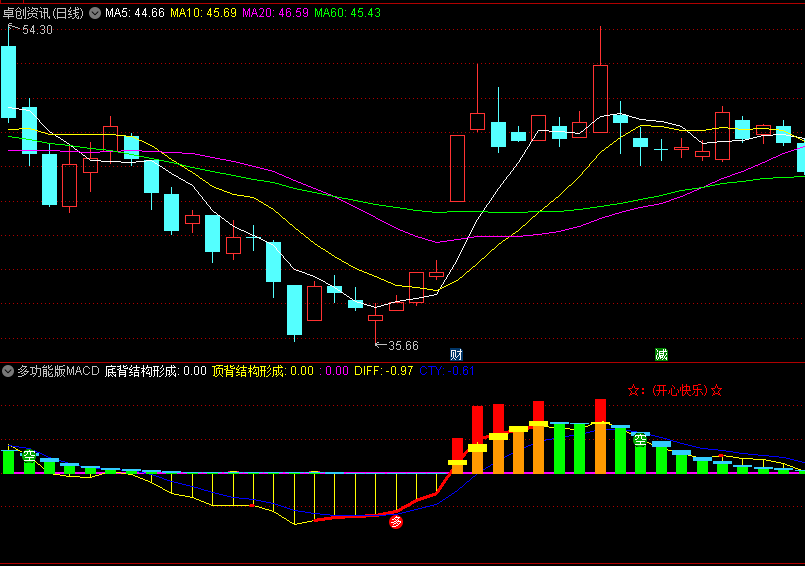Click the MA5: 44.66 label
The image size is (805, 566).
tap(135, 13)
